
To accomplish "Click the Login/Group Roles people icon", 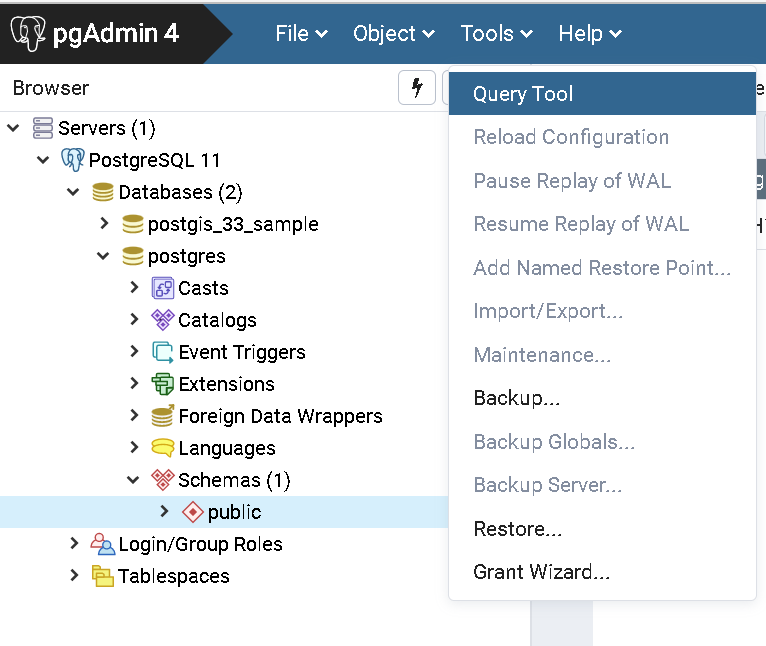I will [103, 544].
